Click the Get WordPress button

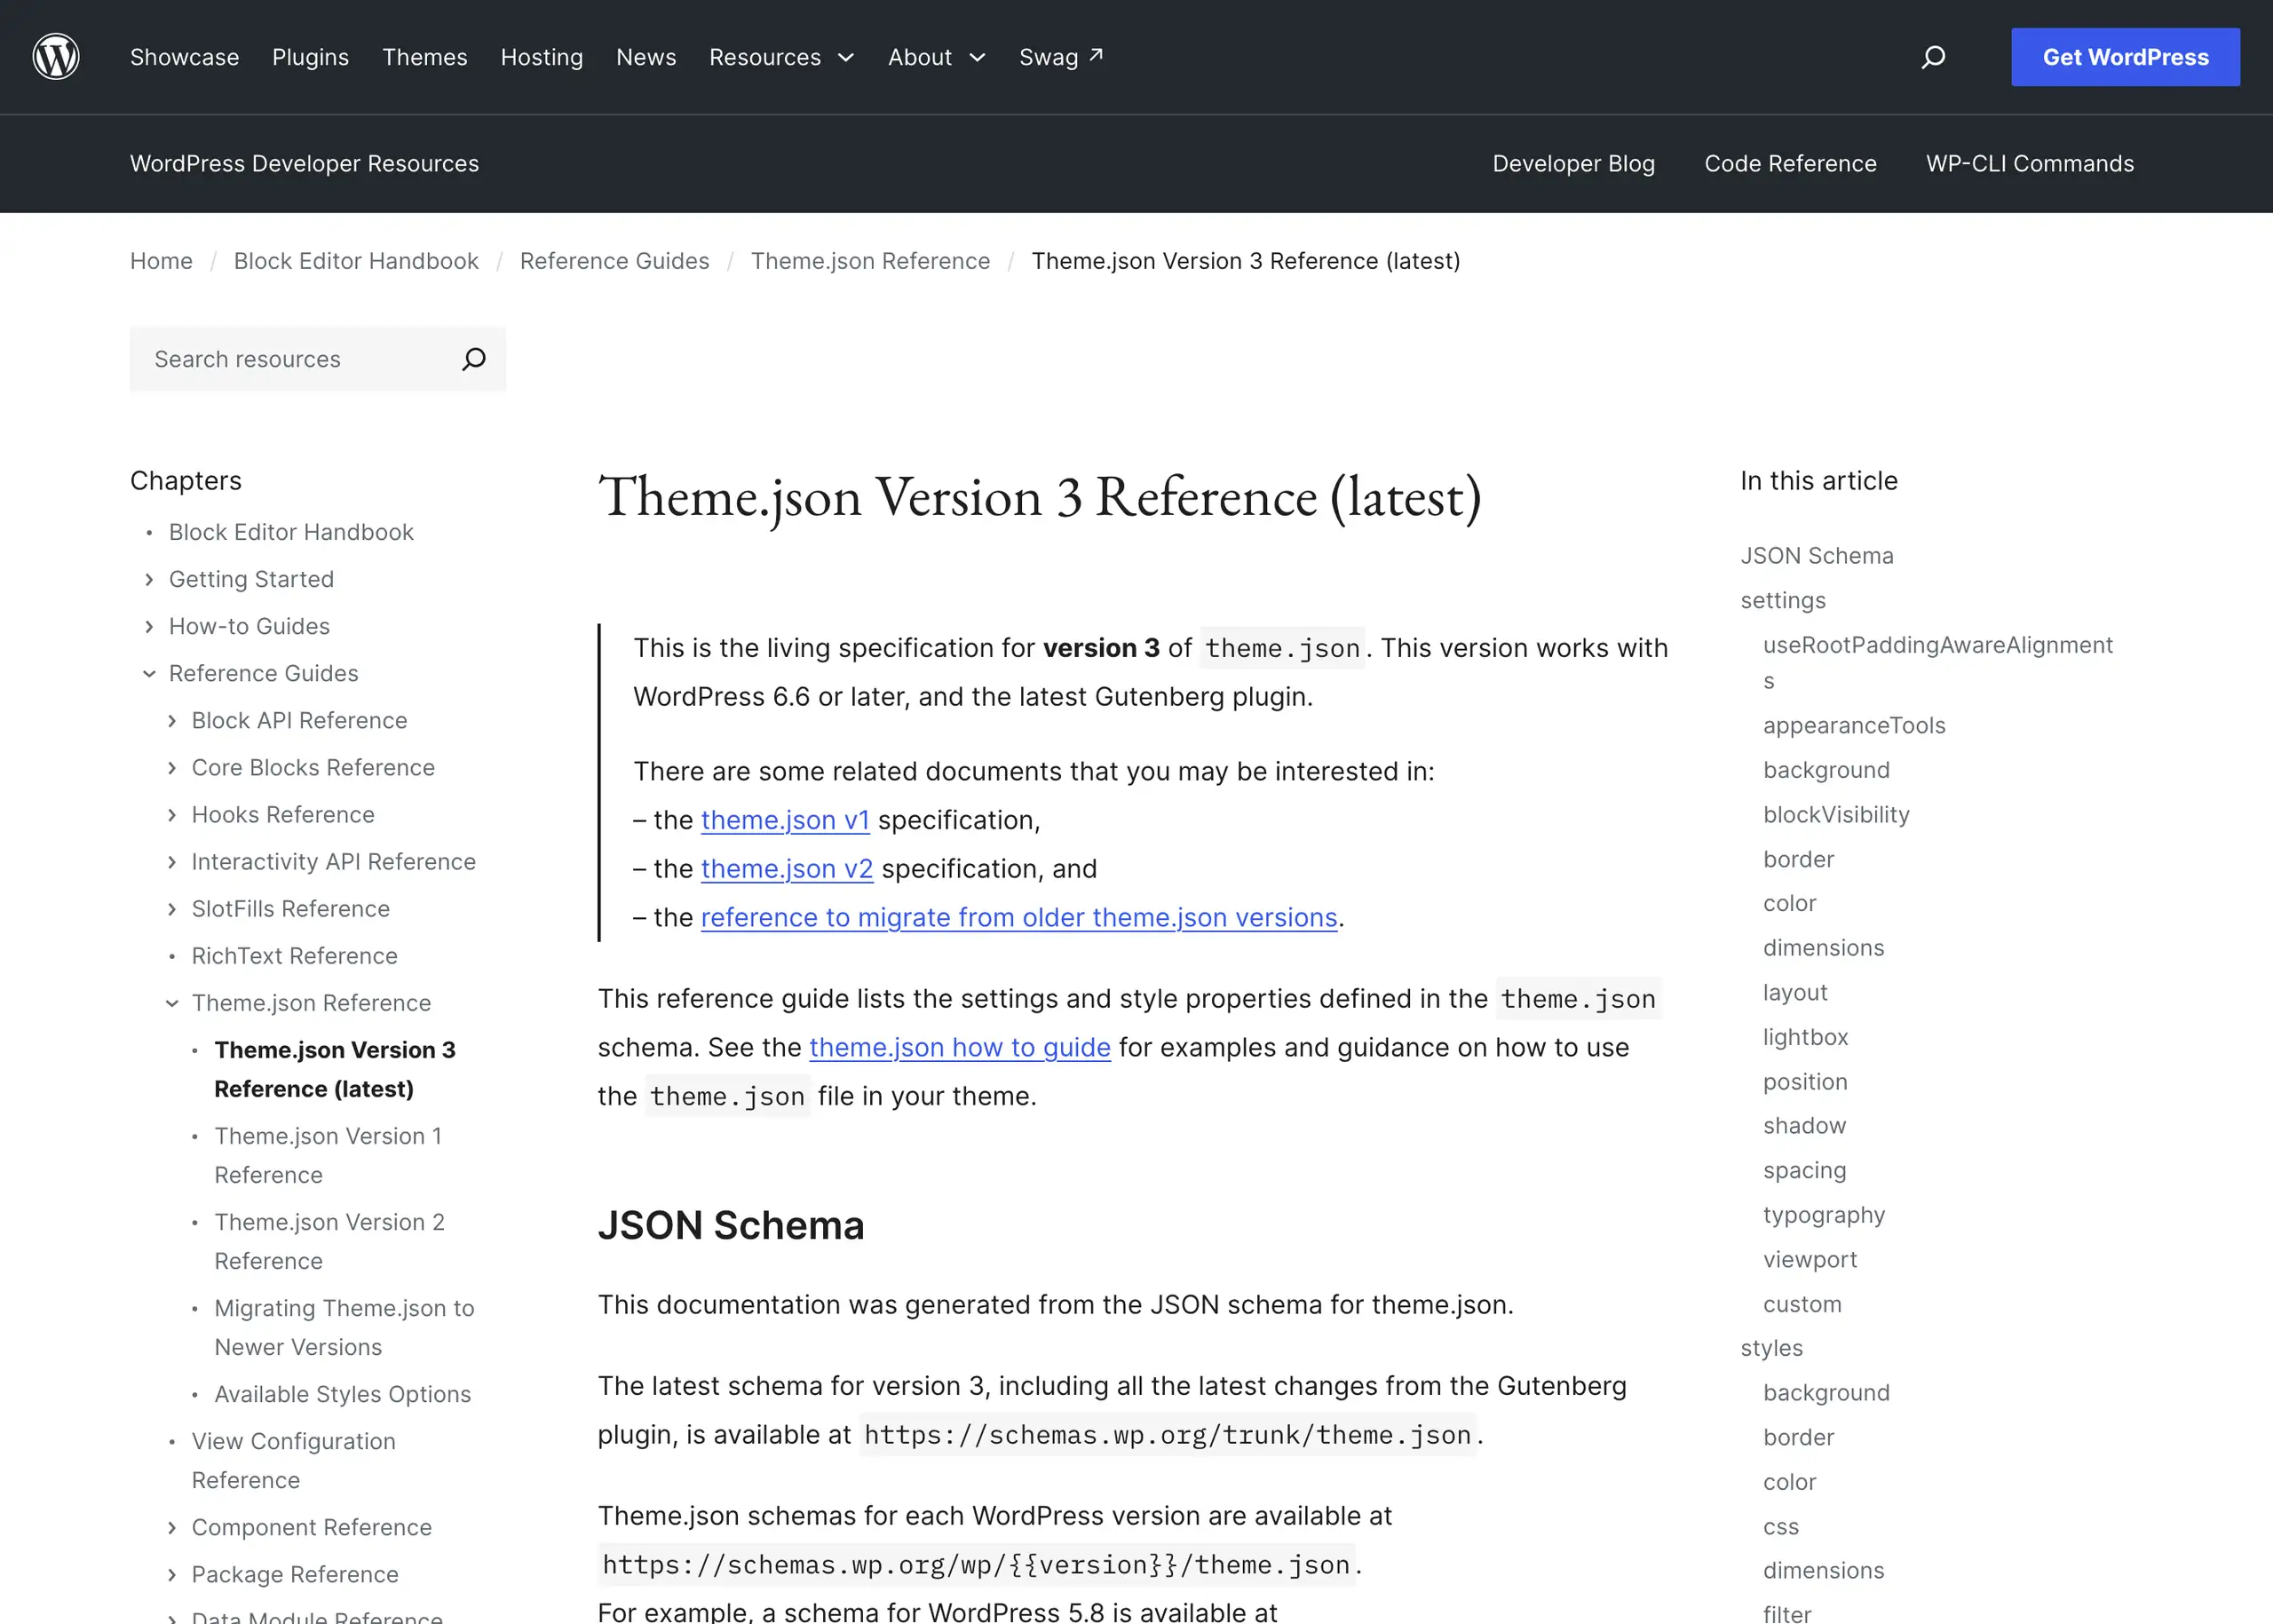tap(2125, 57)
